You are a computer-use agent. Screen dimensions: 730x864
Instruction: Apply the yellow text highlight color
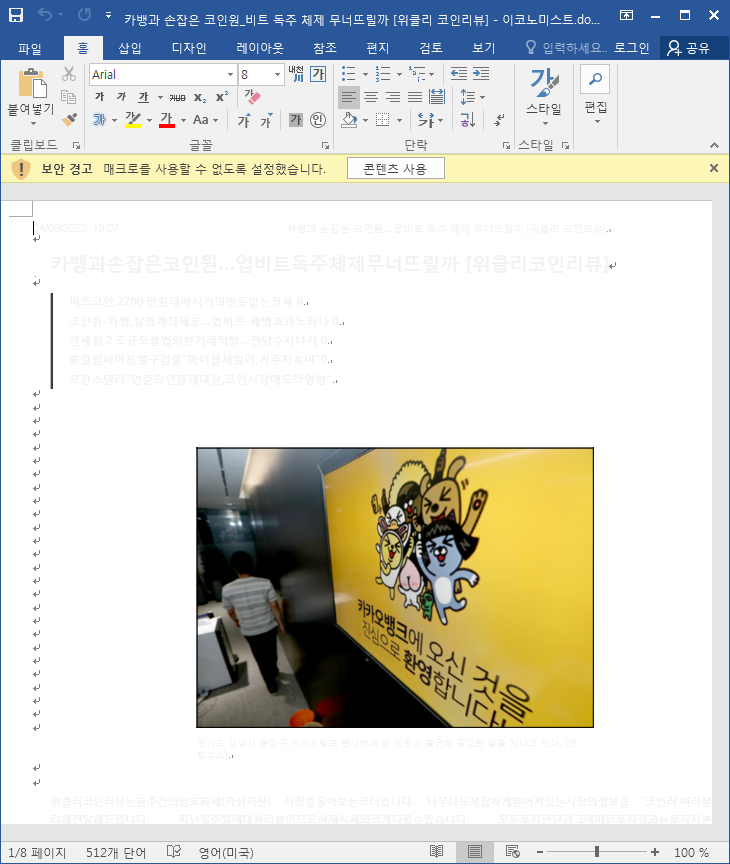pos(133,120)
